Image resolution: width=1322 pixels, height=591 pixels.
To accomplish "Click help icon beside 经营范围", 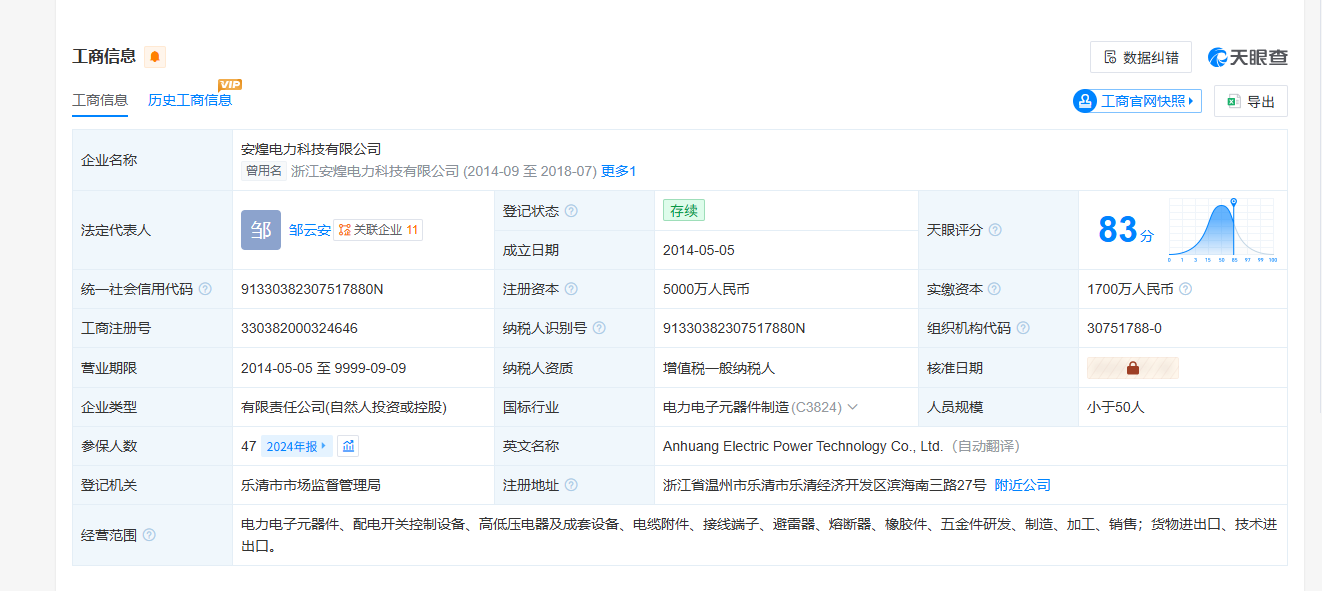I will click(149, 535).
